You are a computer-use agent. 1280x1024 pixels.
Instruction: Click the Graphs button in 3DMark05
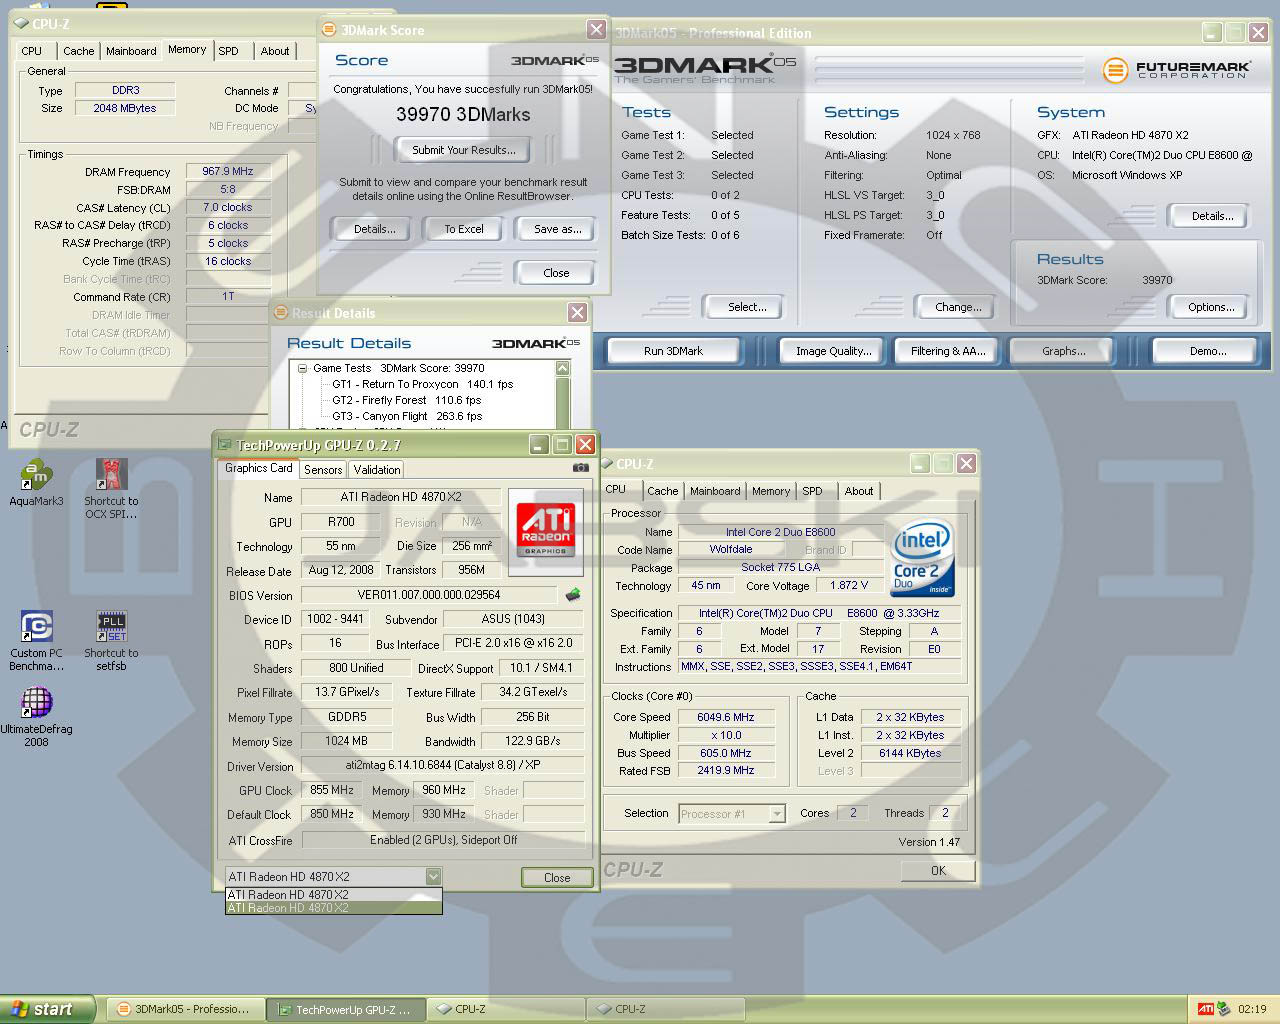point(1063,351)
